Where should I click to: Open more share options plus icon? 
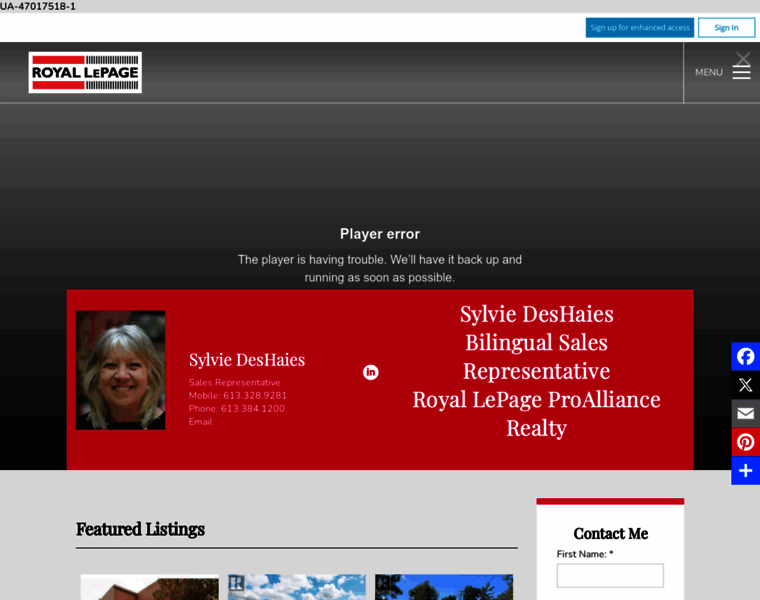(745, 471)
